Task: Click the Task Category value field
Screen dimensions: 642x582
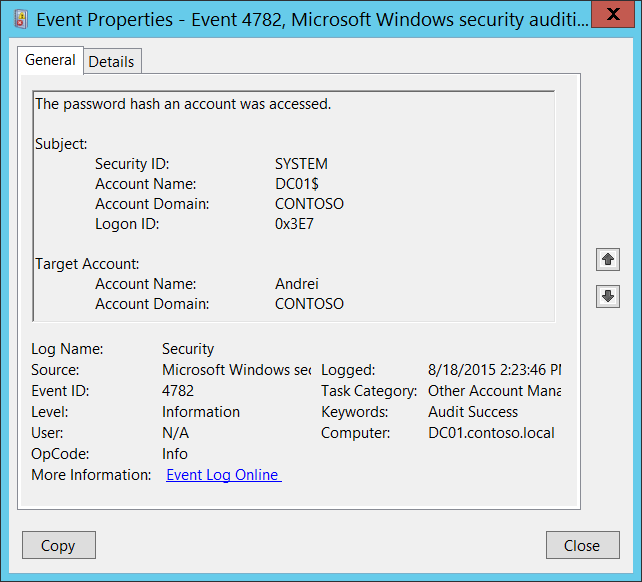Action: pyautogui.click(x=494, y=391)
